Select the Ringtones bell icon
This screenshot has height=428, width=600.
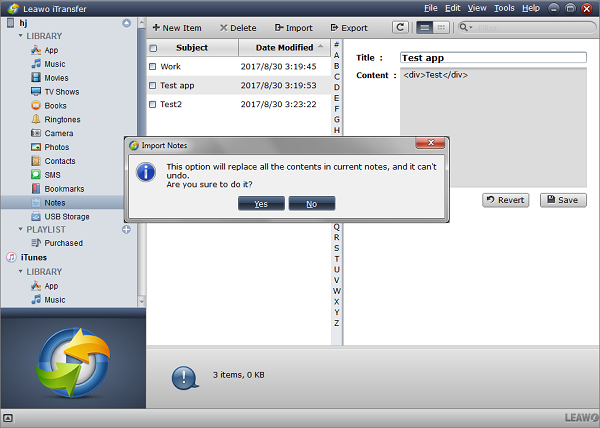click(36, 119)
